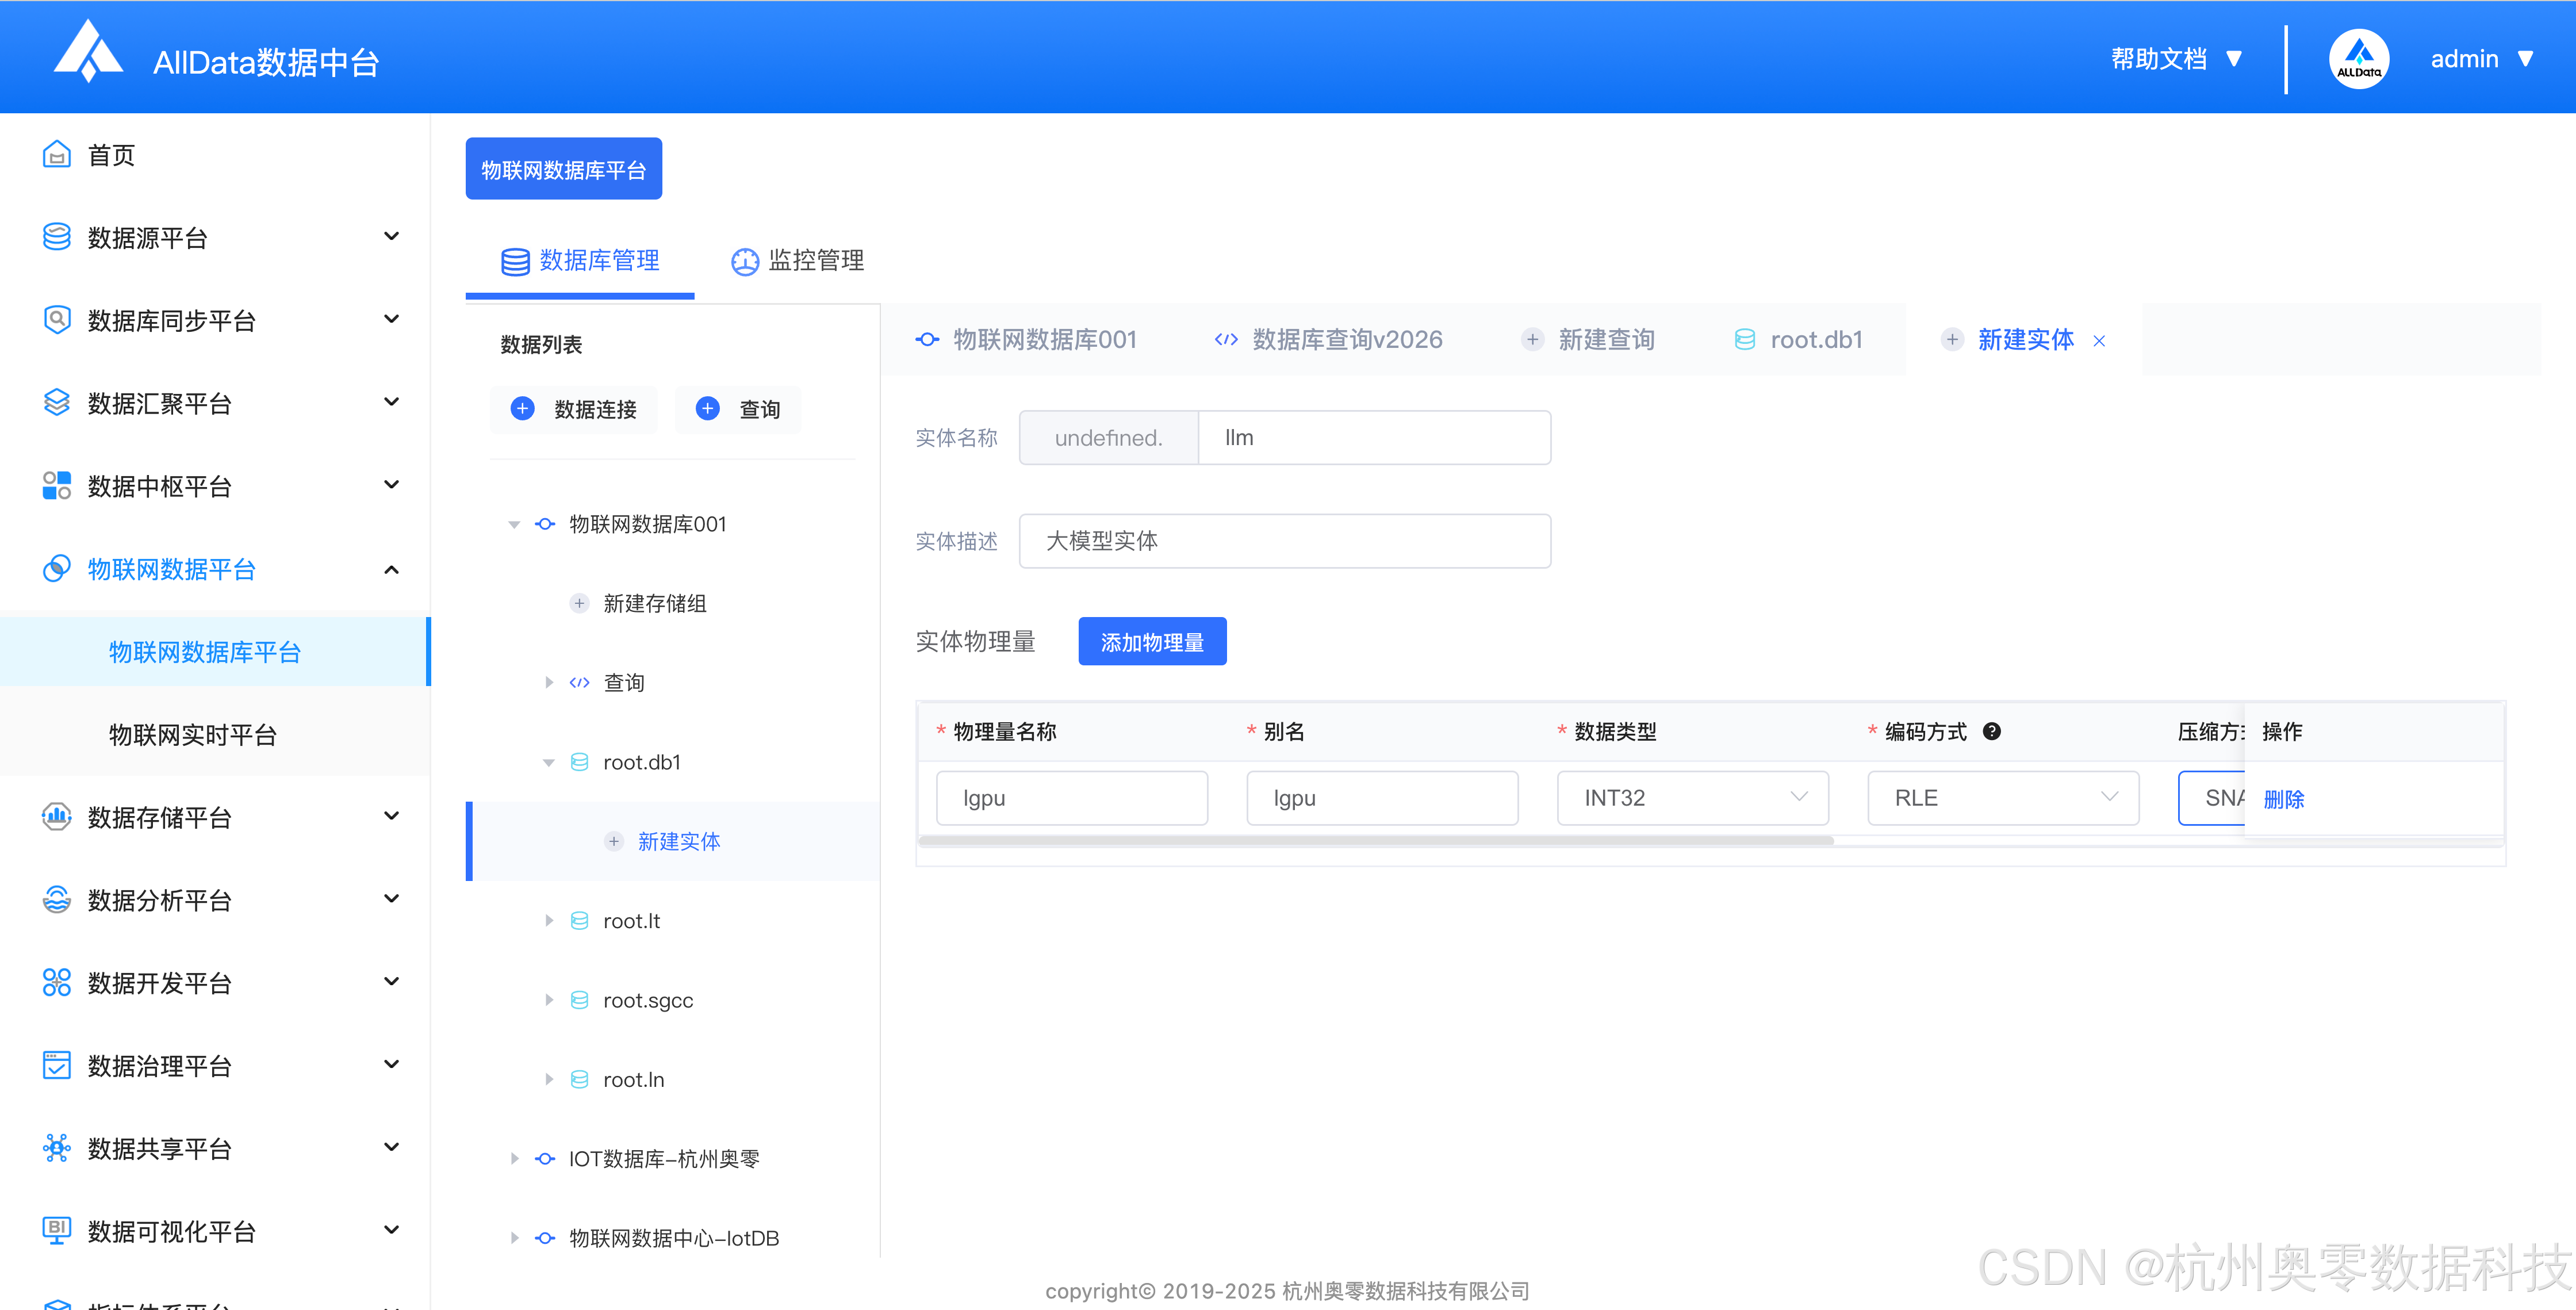Click the 数据可视化平台 BI icon
Image resolution: width=2576 pixels, height=1310 pixels.
point(56,1230)
